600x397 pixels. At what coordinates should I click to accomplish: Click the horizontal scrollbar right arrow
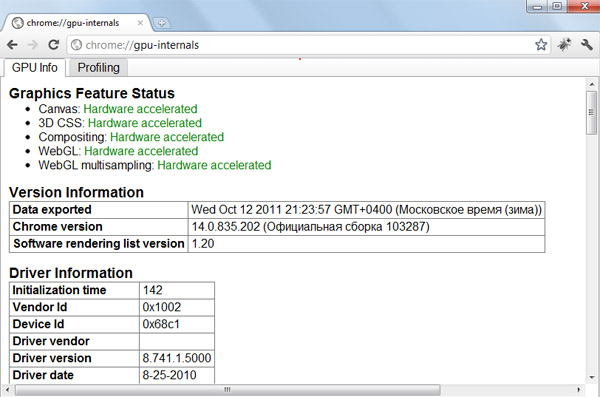coord(579,390)
